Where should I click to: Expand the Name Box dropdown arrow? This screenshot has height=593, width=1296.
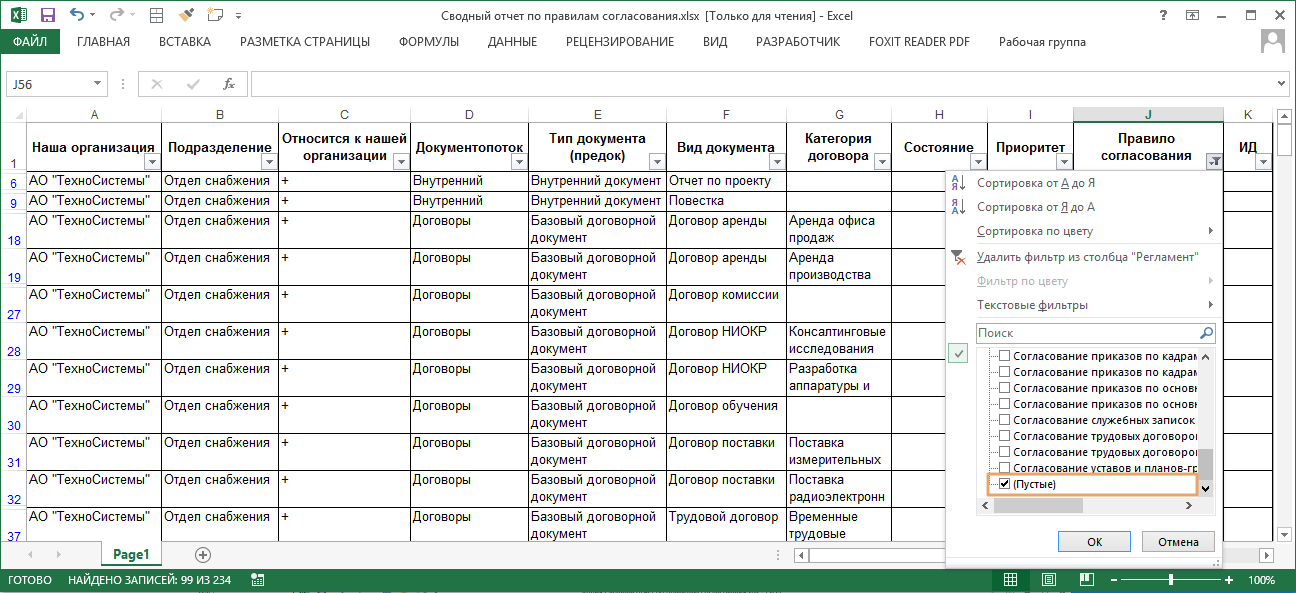[x=97, y=85]
